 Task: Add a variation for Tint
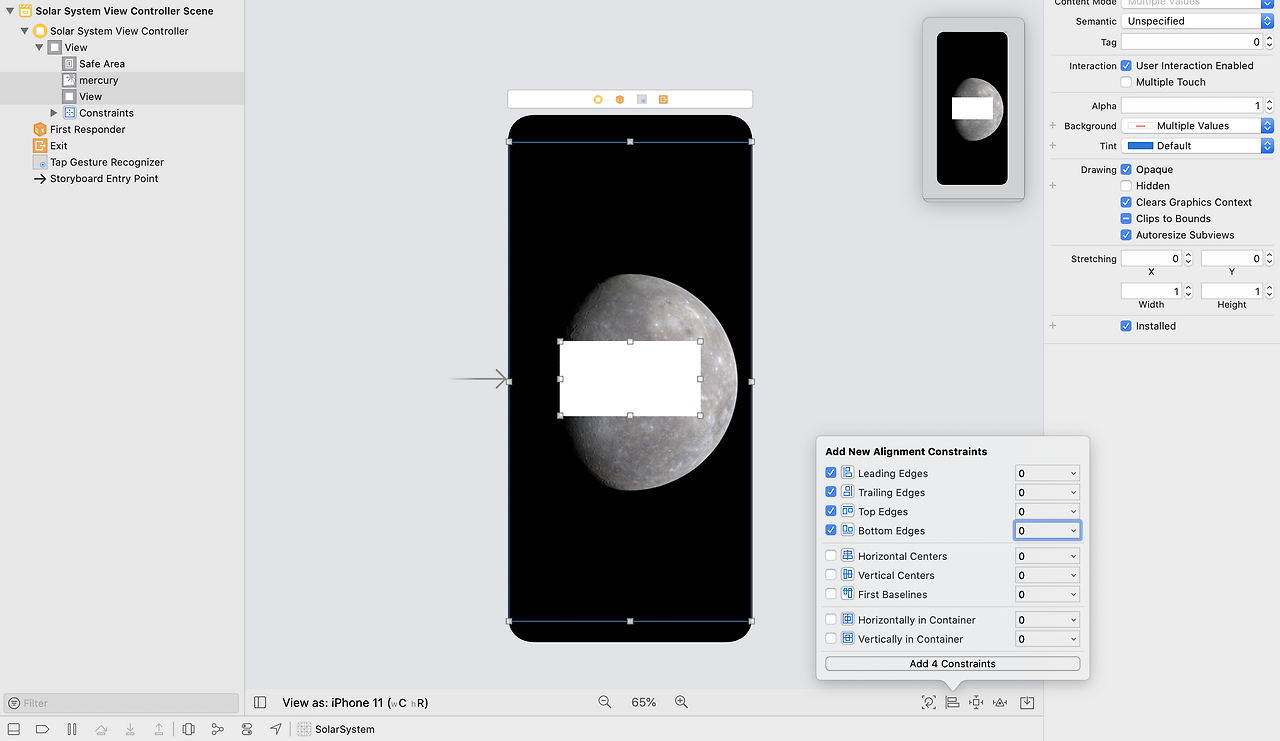1053,146
